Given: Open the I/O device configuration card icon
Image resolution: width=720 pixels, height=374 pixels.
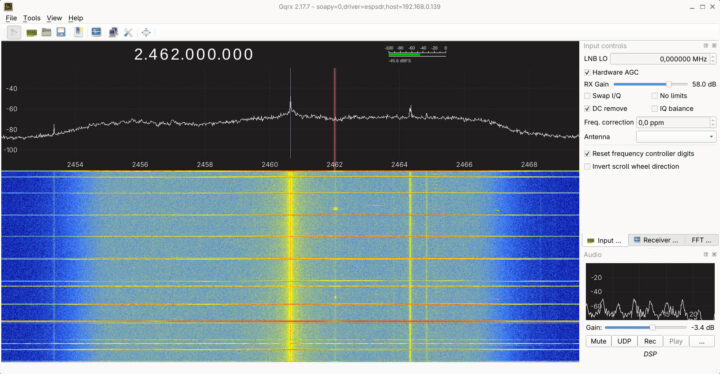Looking at the screenshot, I should 31,33.
